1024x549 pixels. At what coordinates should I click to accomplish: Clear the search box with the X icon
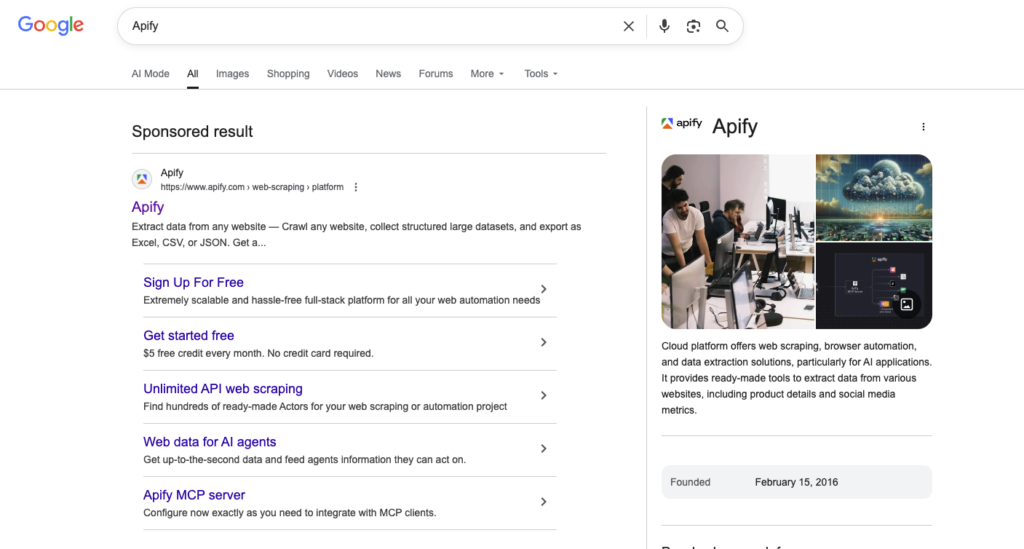click(x=628, y=26)
